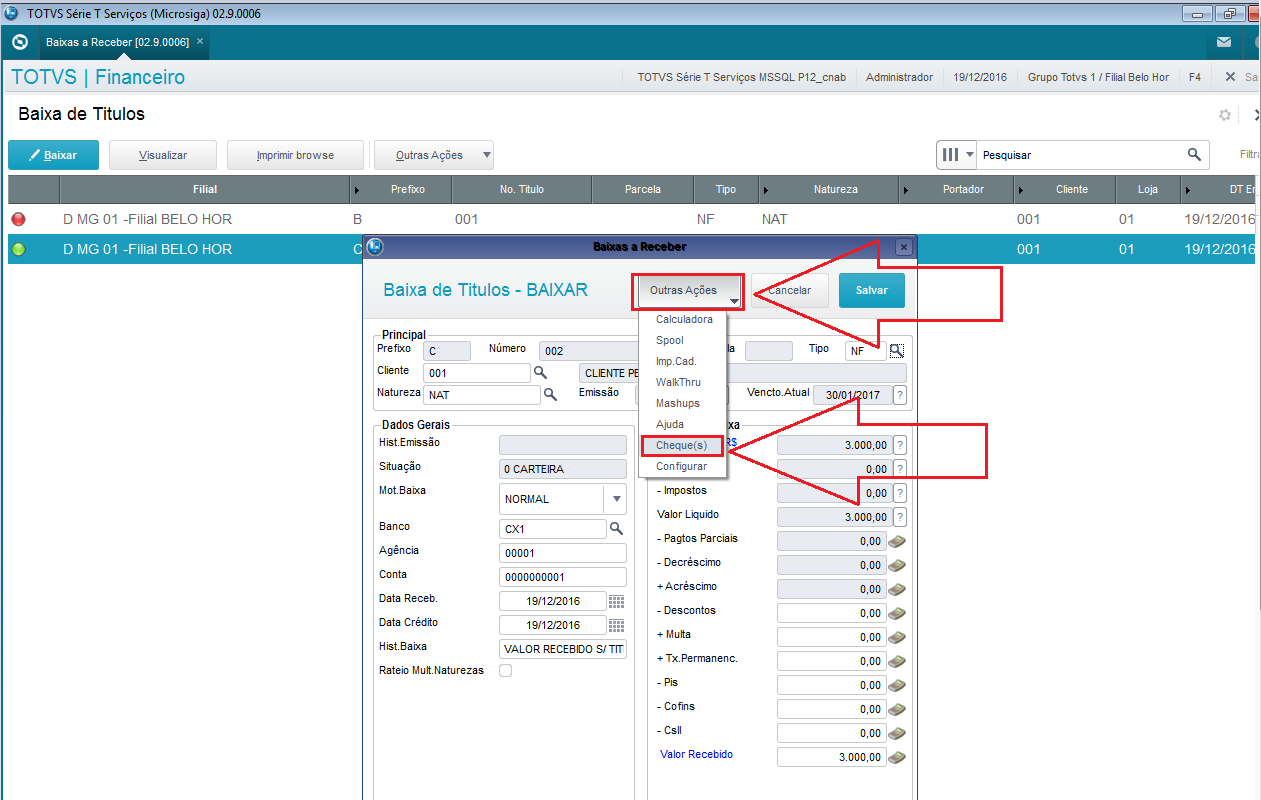
Task: Click the Agência input field
Action: [x=562, y=553]
